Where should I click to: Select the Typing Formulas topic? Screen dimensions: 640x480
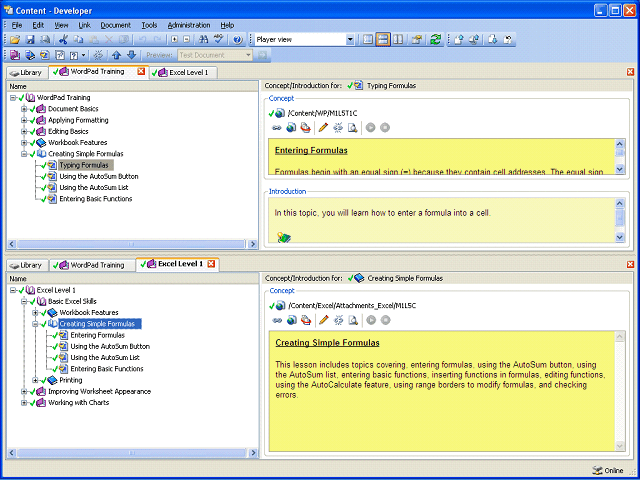(x=84, y=165)
